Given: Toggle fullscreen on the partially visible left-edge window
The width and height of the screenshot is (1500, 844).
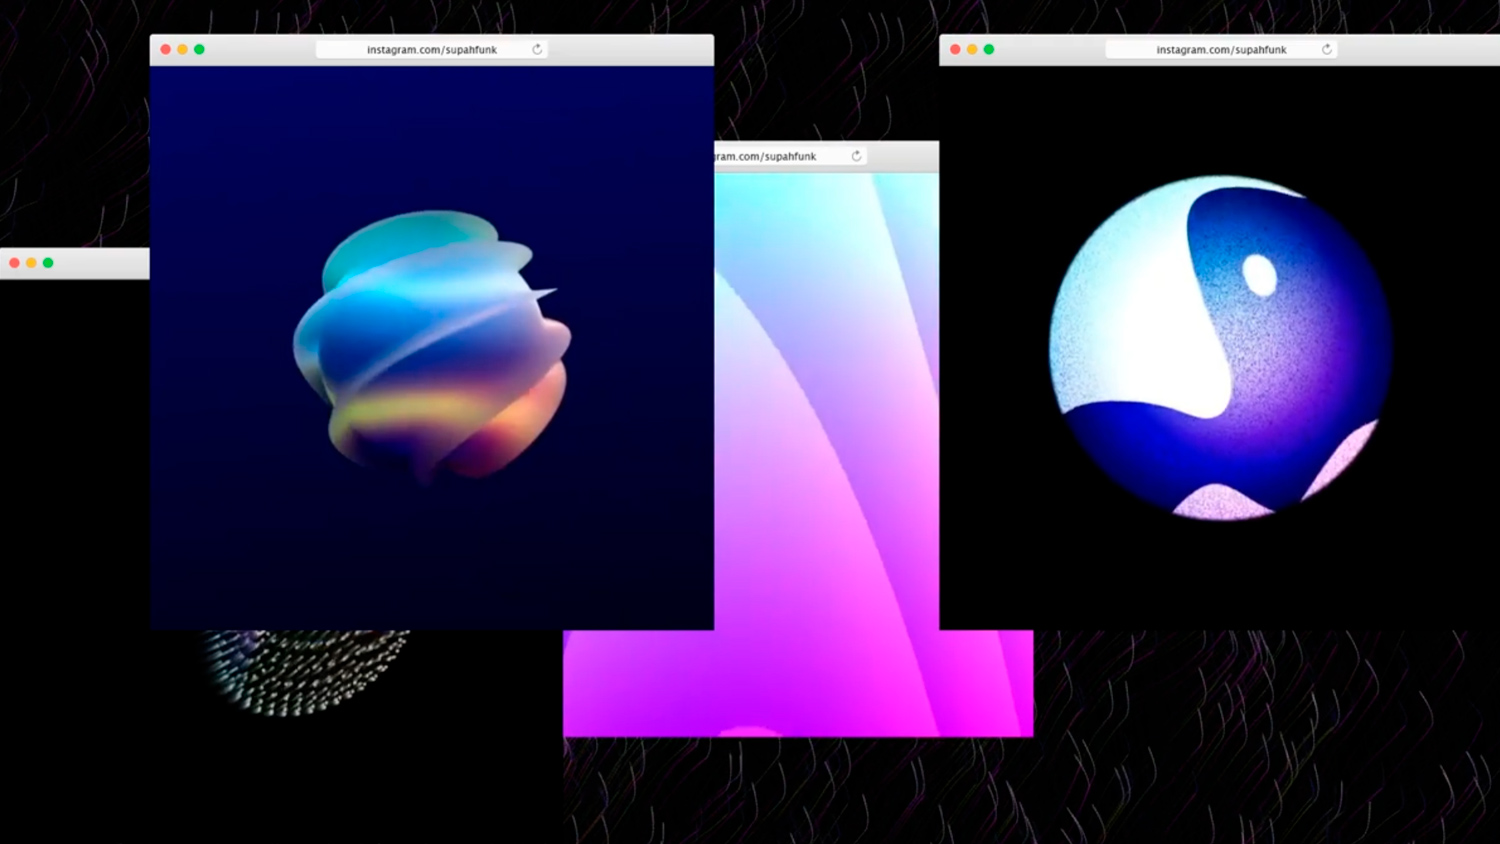Looking at the screenshot, I should click(47, 262).
